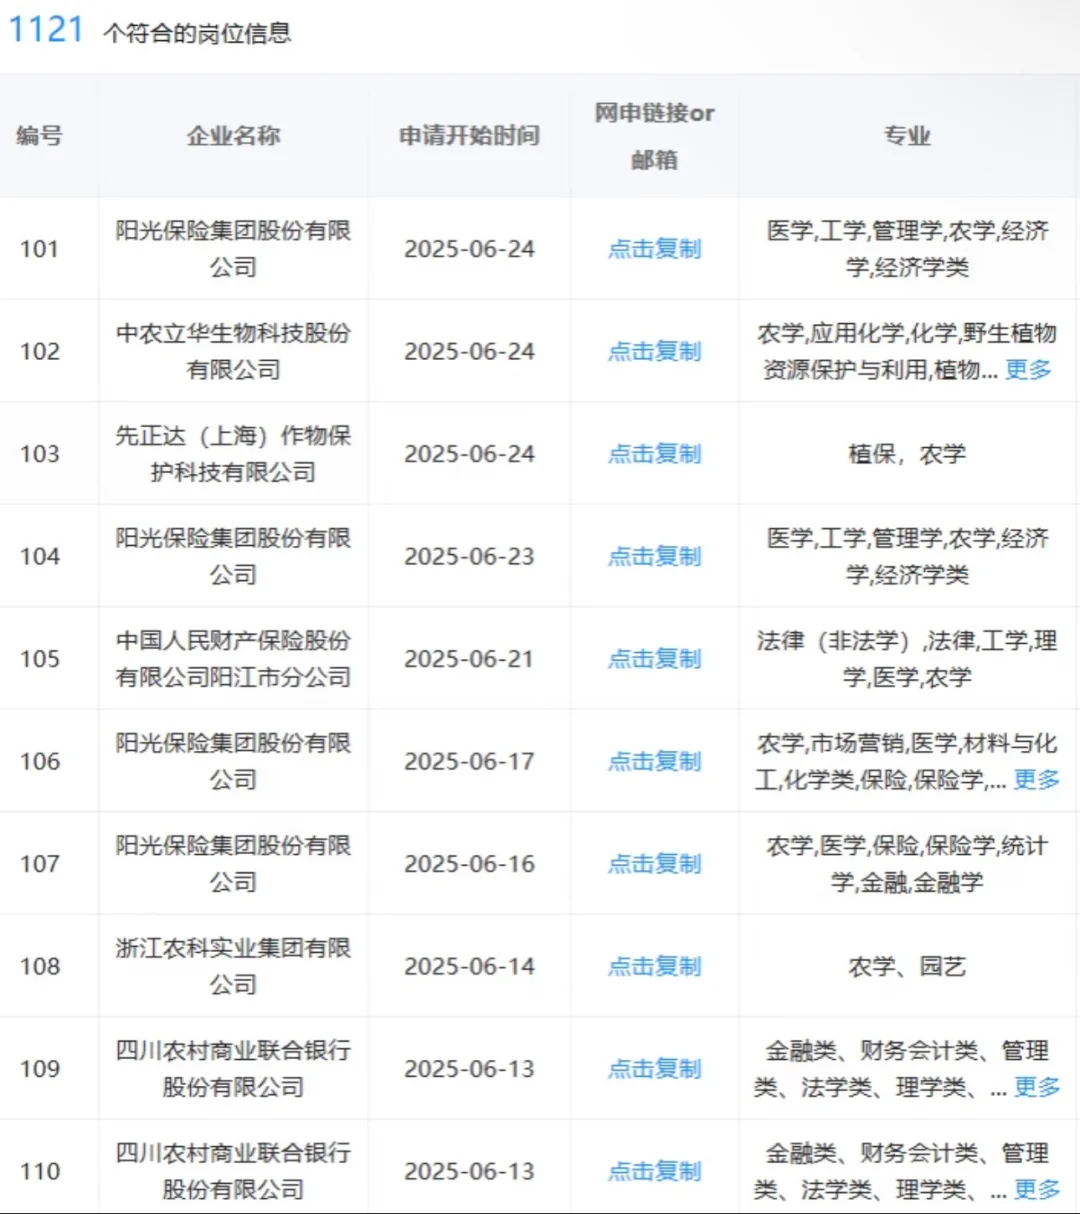1080x1214 pixels.
Task: Expand 更多 majors for row 102
Action: [1028, 370]
